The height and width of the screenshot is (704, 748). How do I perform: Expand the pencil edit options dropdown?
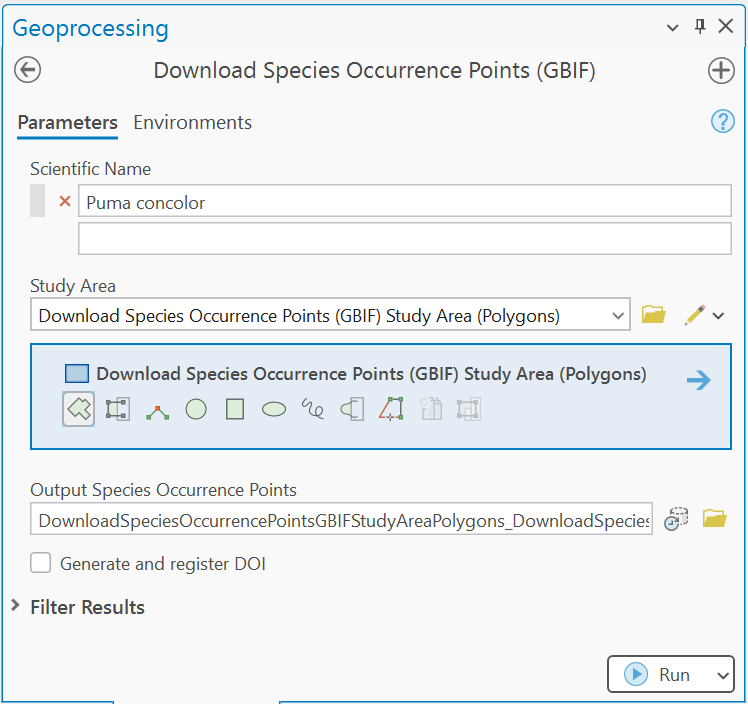coord(718,316)
